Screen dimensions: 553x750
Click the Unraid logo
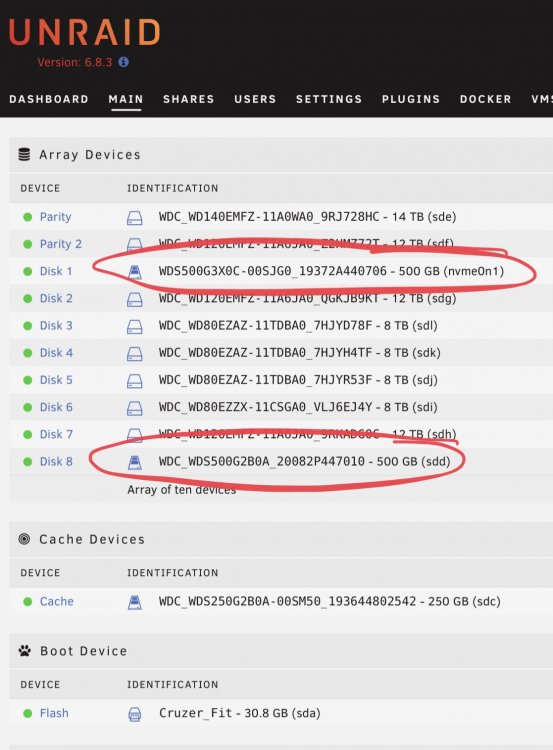pos(85,33)
